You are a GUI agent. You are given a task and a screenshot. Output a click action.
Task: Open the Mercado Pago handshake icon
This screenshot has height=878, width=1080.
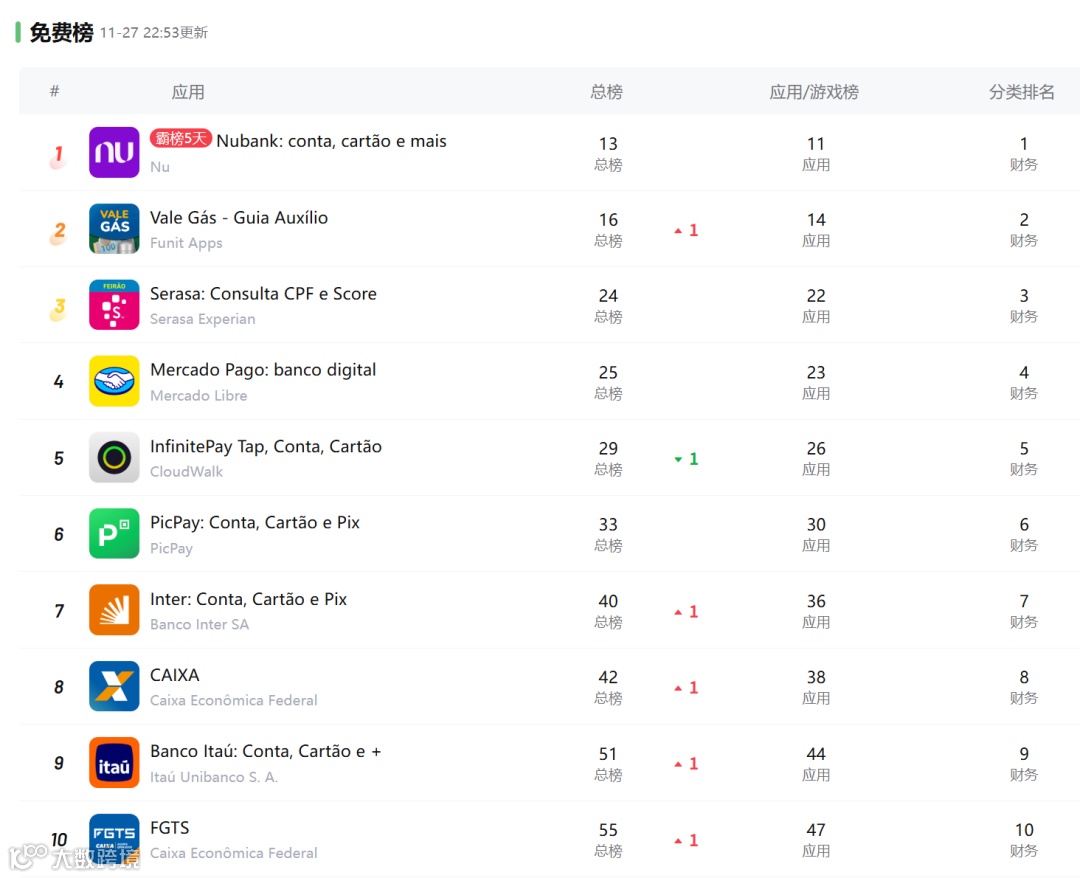tap(114, 381)
